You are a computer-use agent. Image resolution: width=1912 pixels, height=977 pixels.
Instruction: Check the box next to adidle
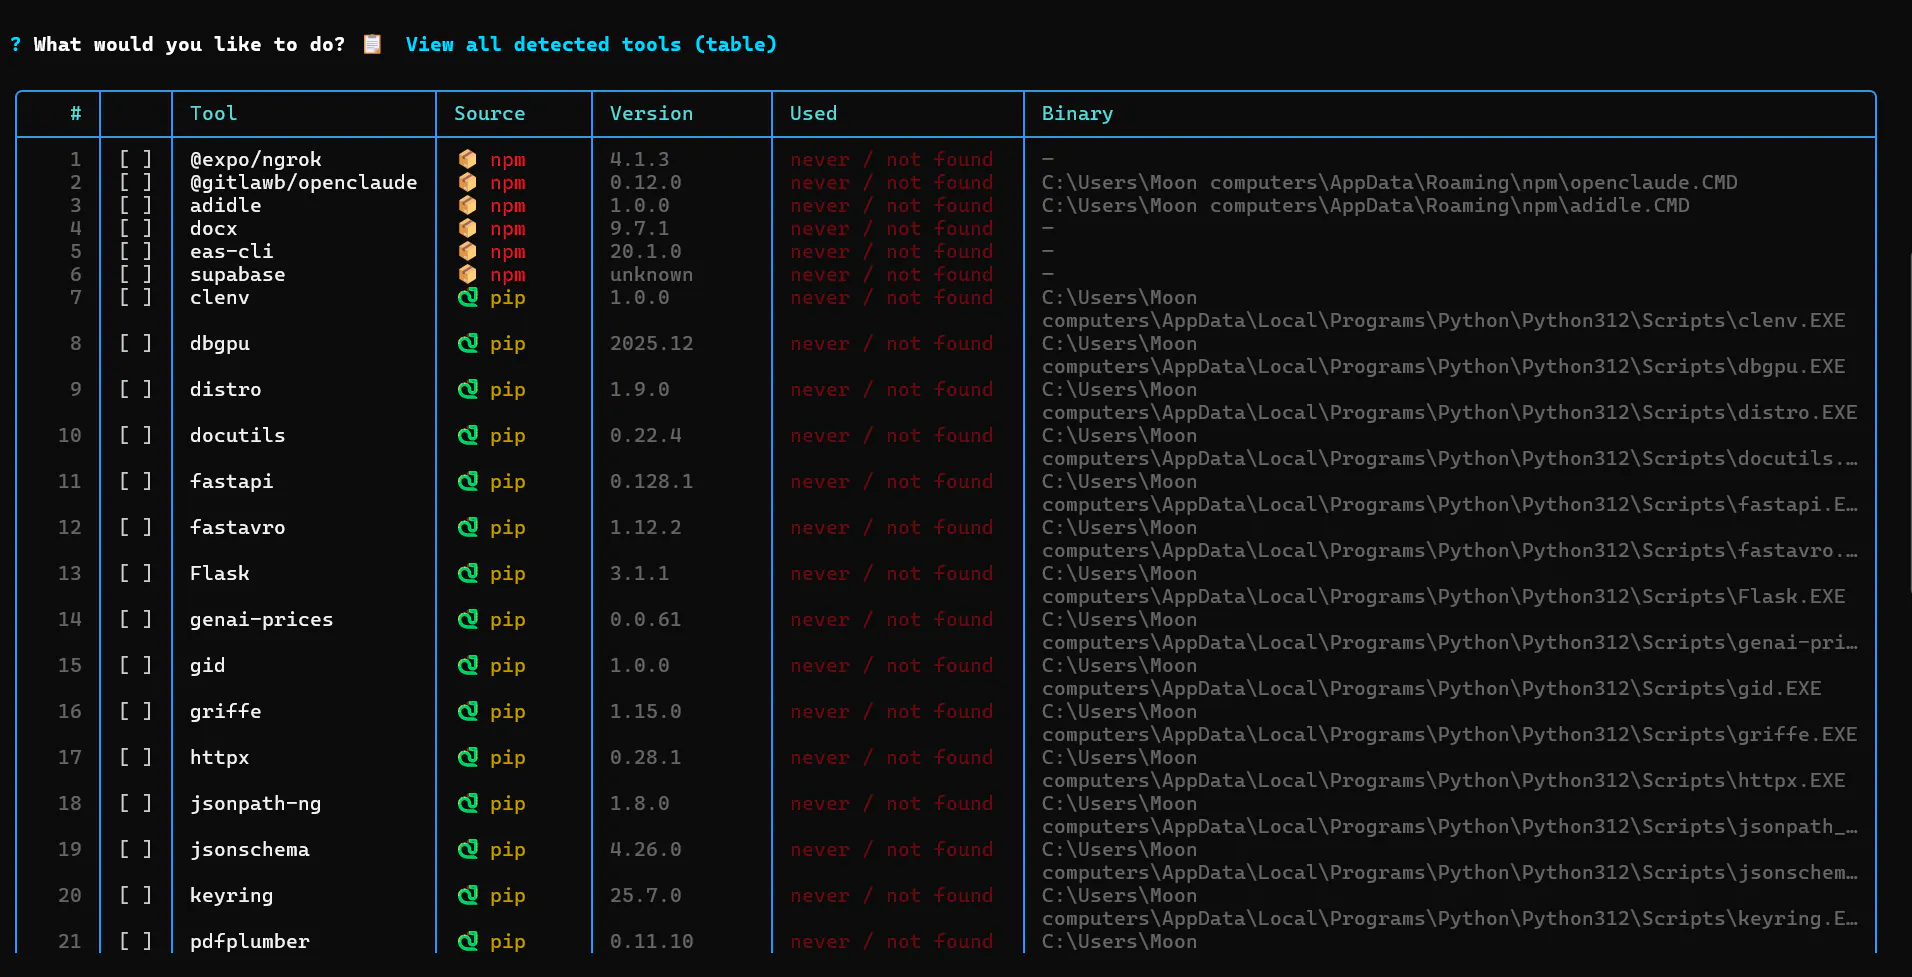136,205
